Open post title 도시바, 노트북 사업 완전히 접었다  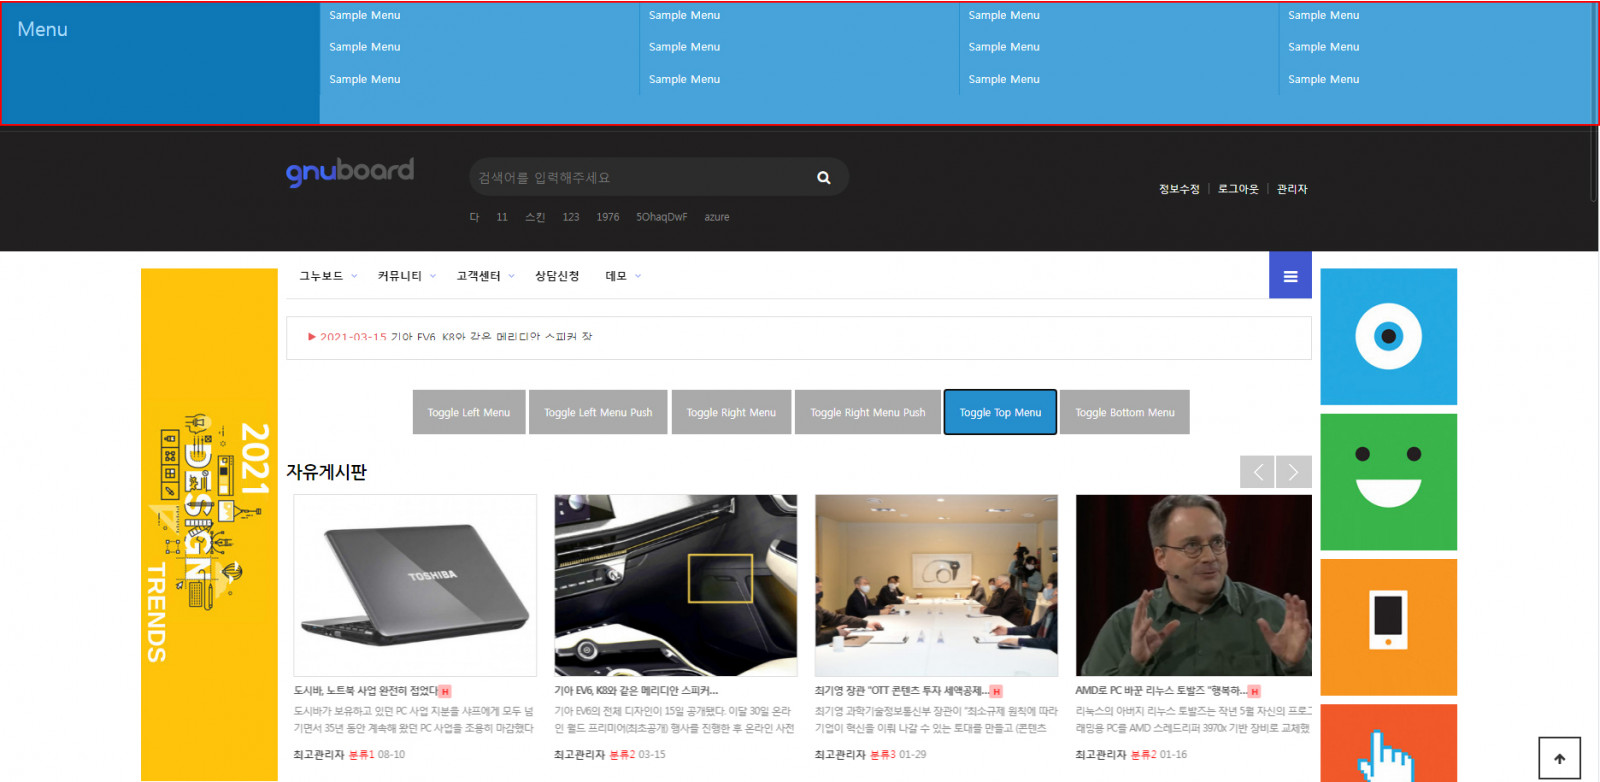click(x=365, y=691)
